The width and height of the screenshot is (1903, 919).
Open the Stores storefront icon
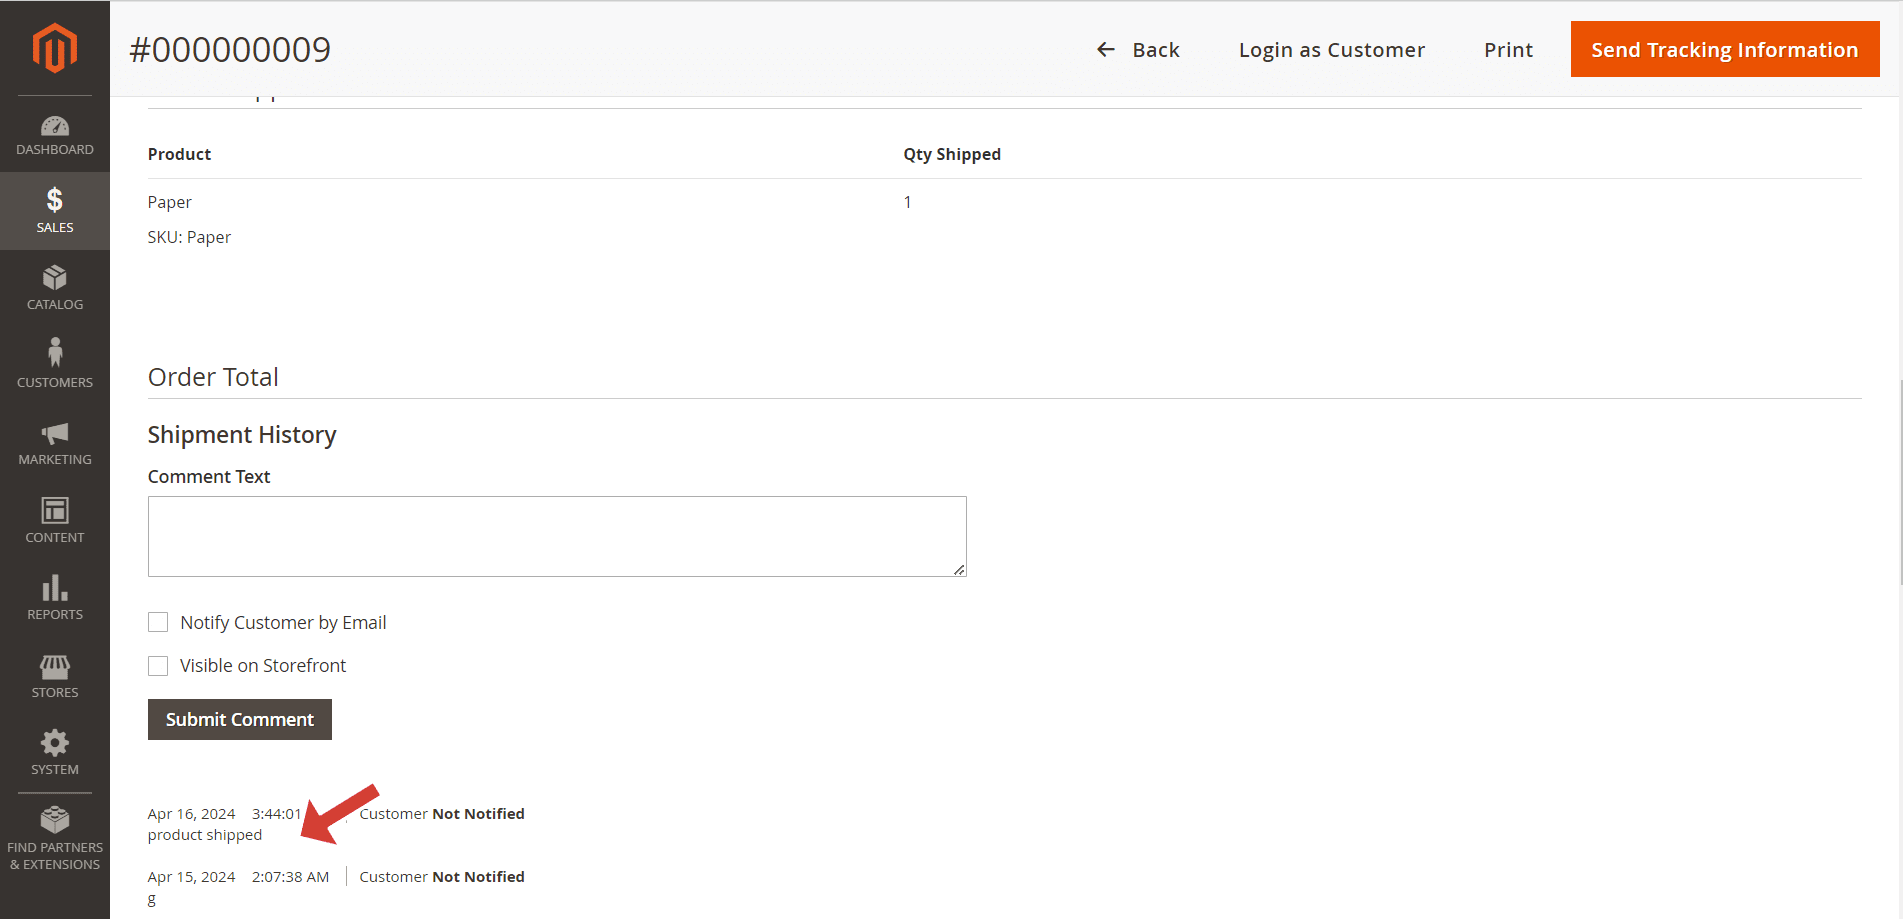click(x=54, y=666)
